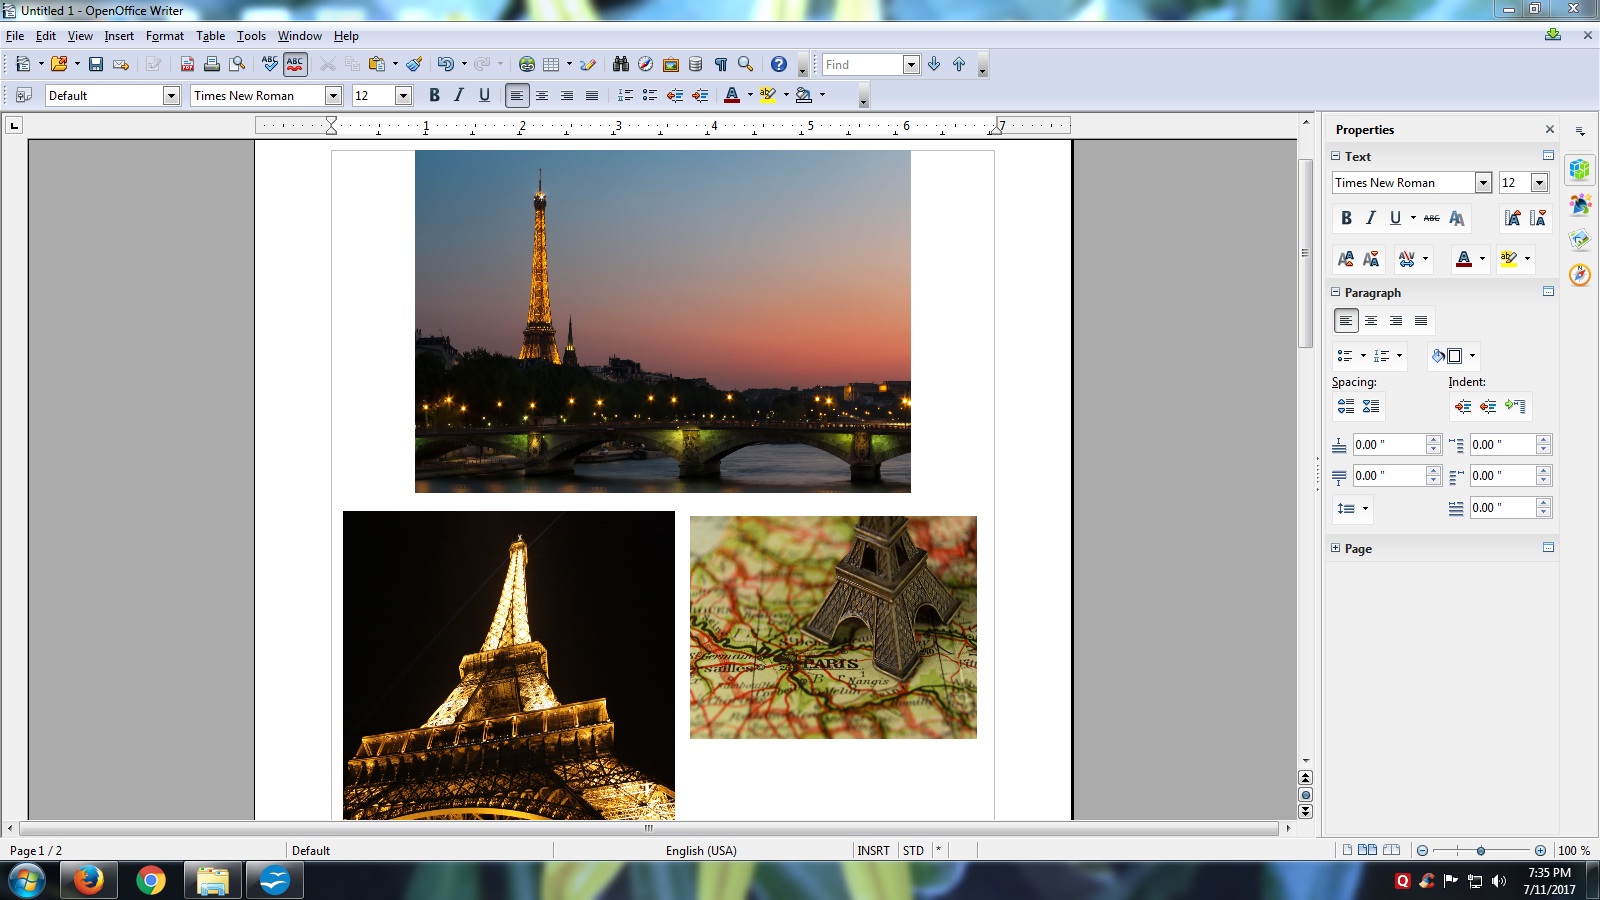The height and width of the screenshot is (900, 1600).
Task: Insert Hyperlink icon in toolbar
Action: [x=527, y=64]
